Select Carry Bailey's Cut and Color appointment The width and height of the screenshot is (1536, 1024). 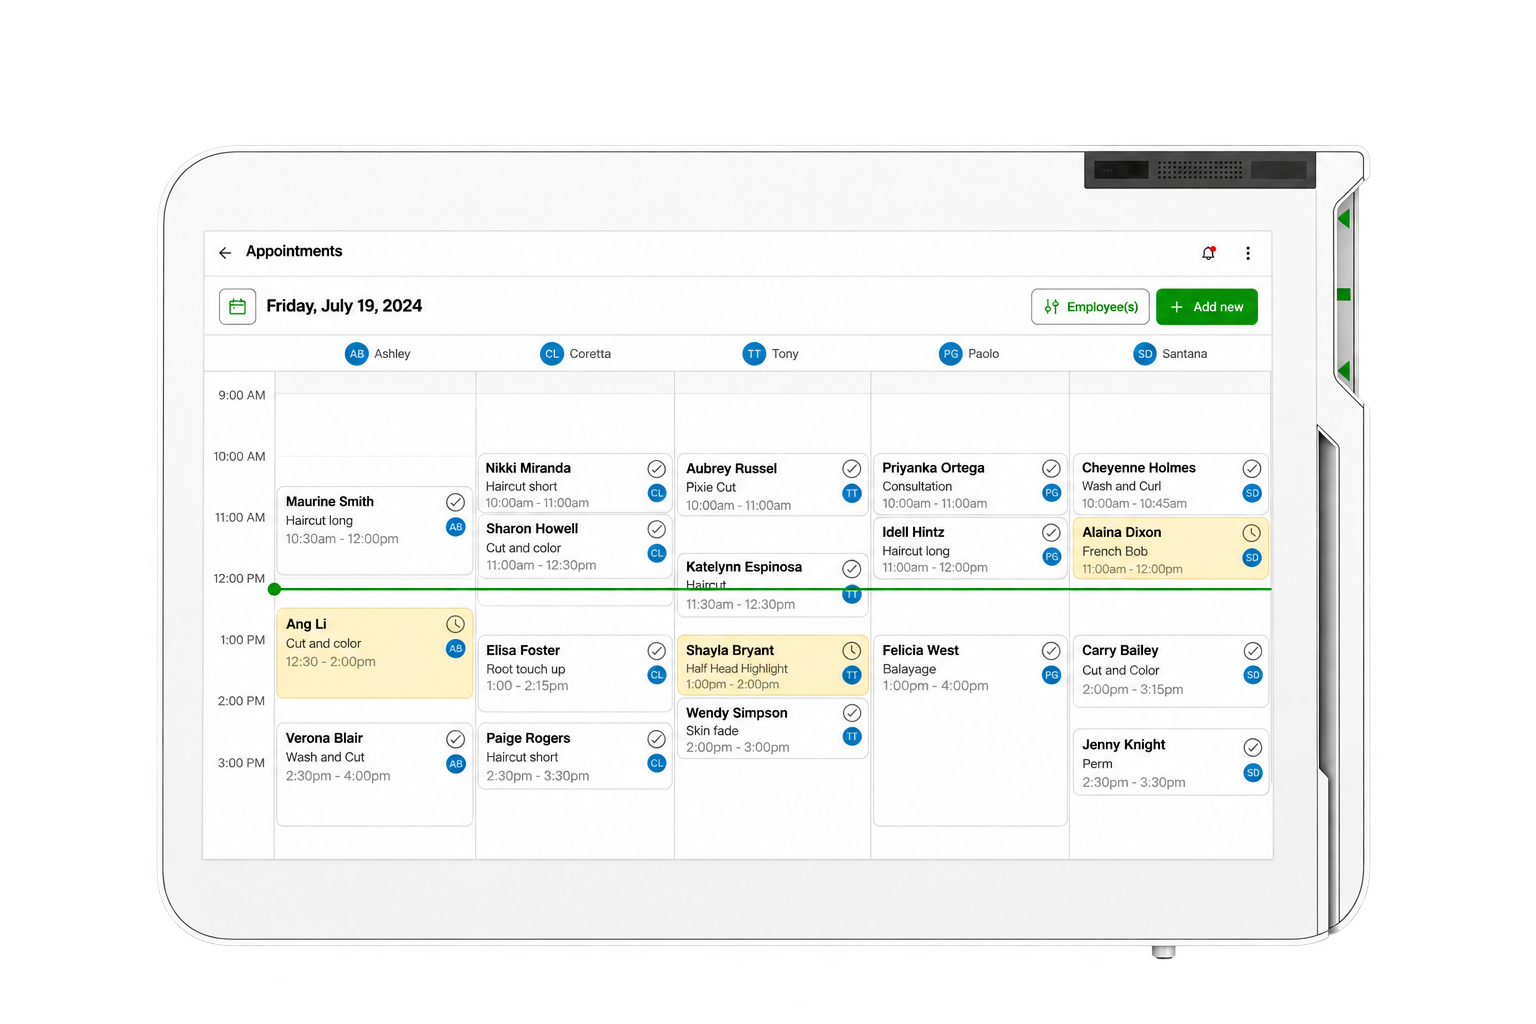coord(1170,671)
